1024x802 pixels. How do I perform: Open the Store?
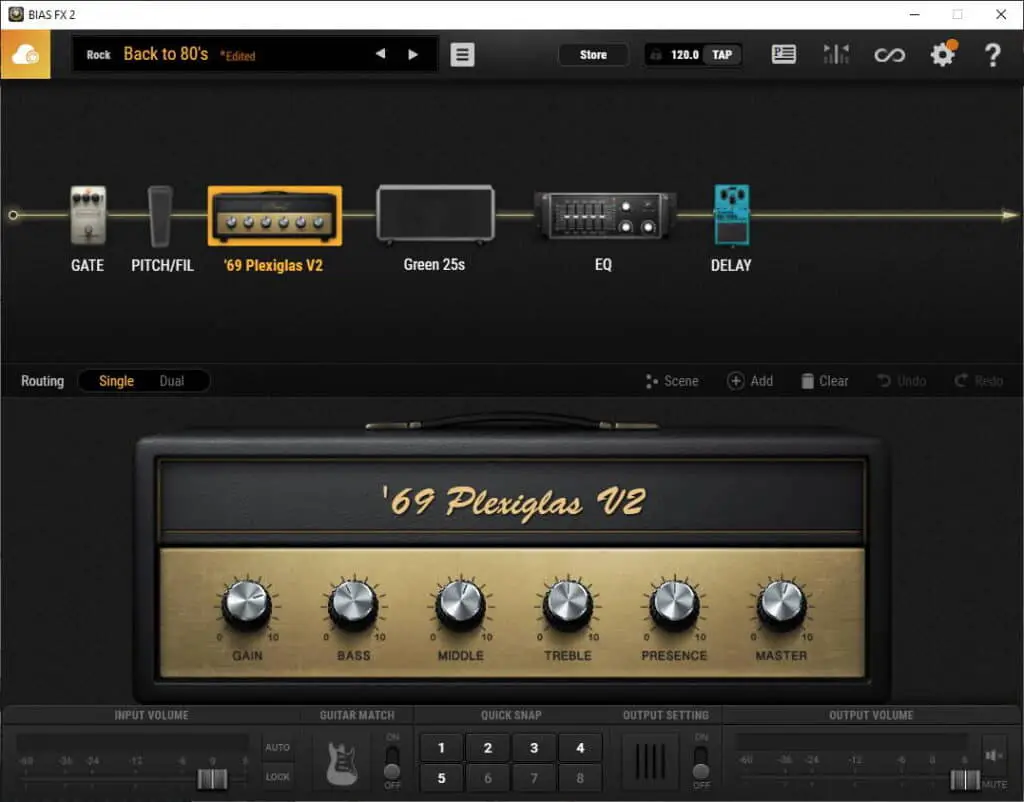(x=593, y=55)
